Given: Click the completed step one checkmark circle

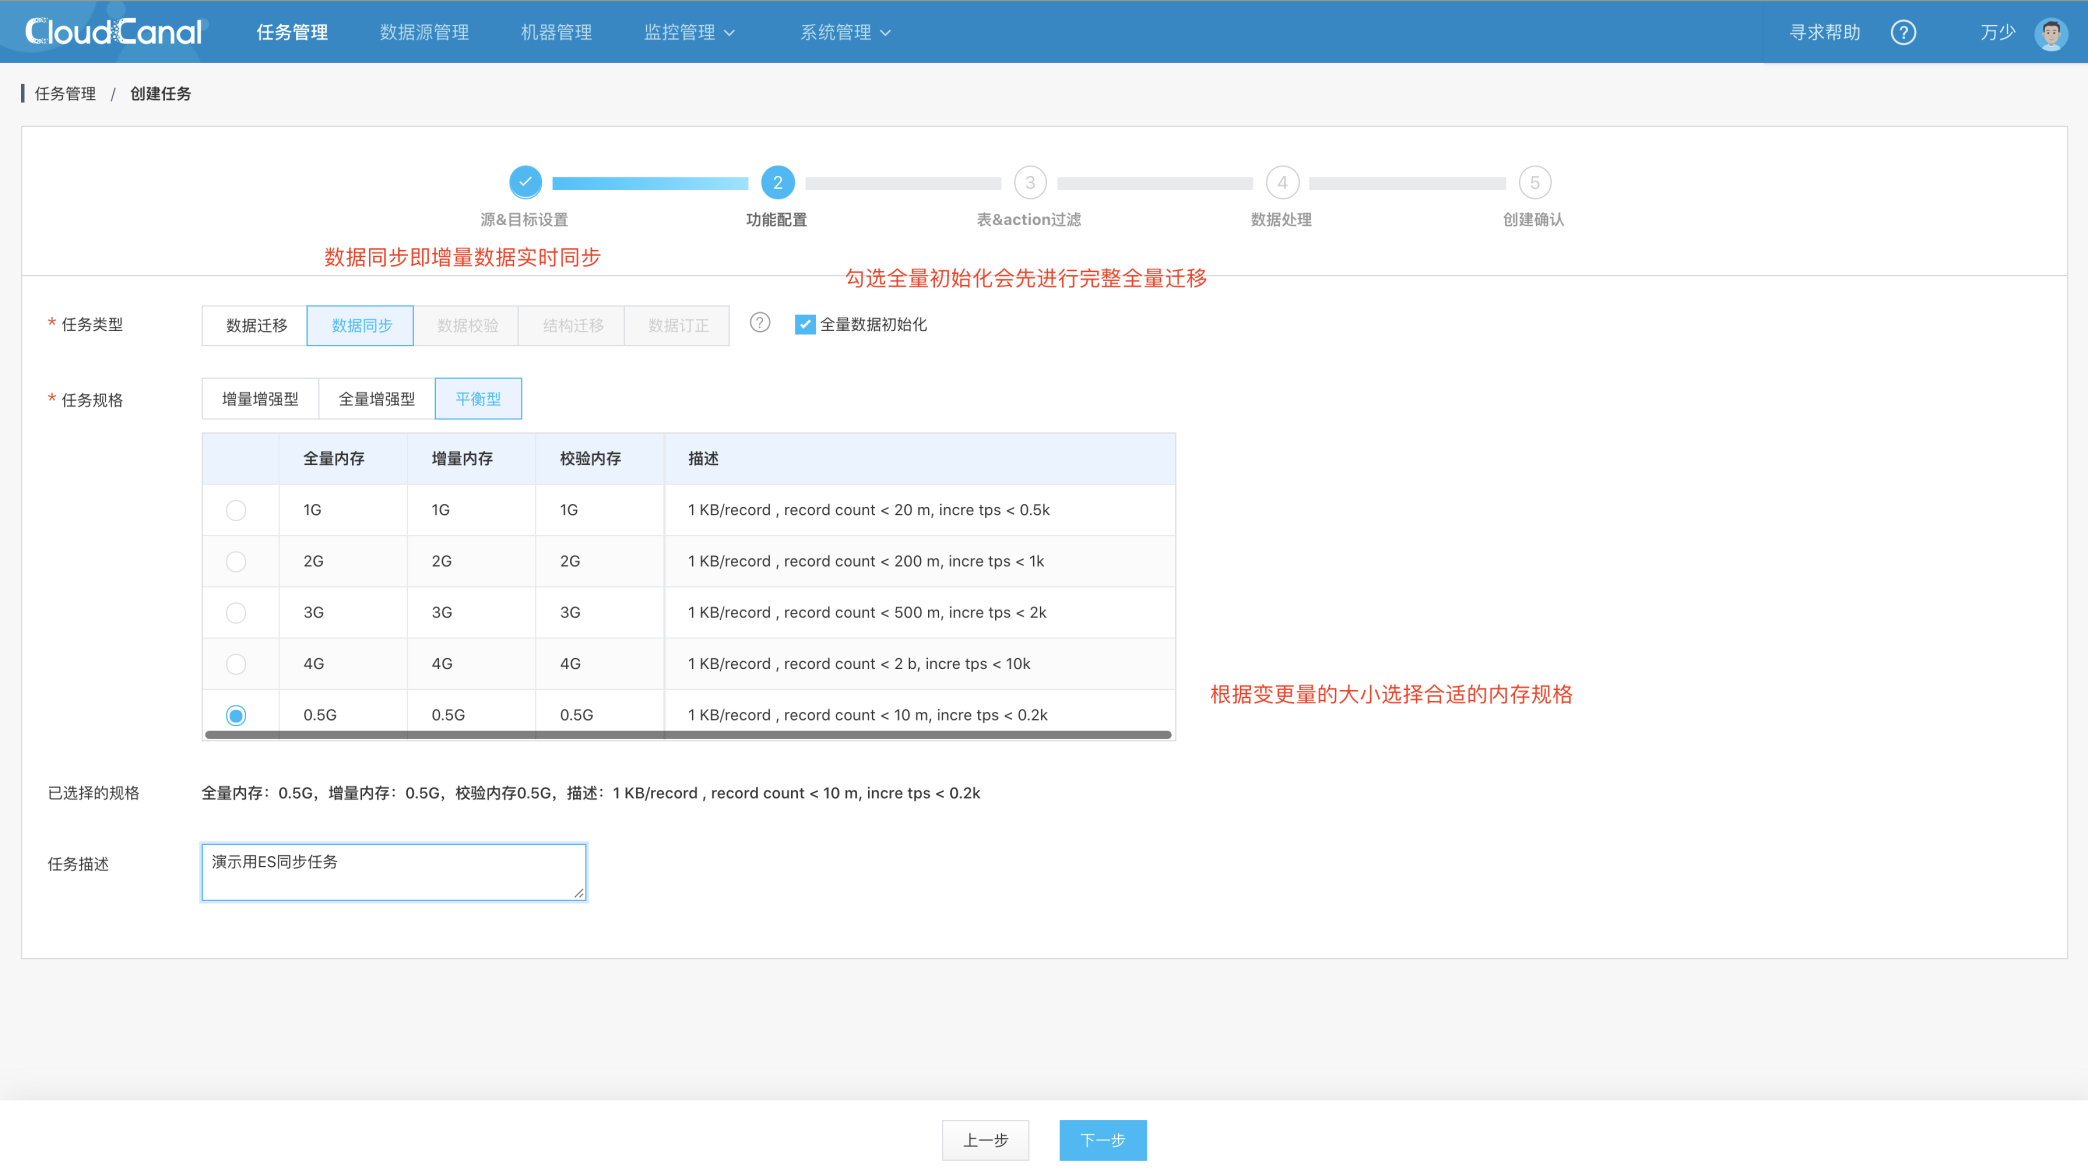Looking at the screenshot, I should coord(525,182).
